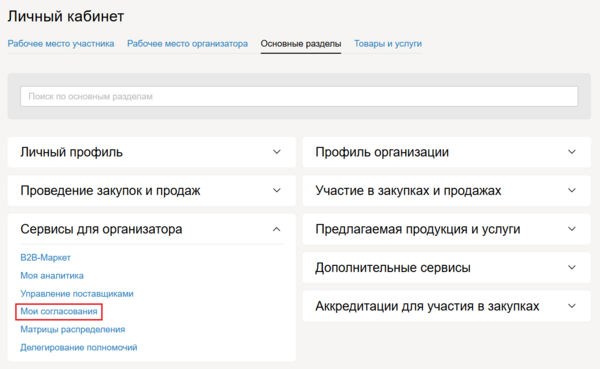The image size is (600, 369).
Task: Click Проведение закупок и продаж heading
Action: 110,191
